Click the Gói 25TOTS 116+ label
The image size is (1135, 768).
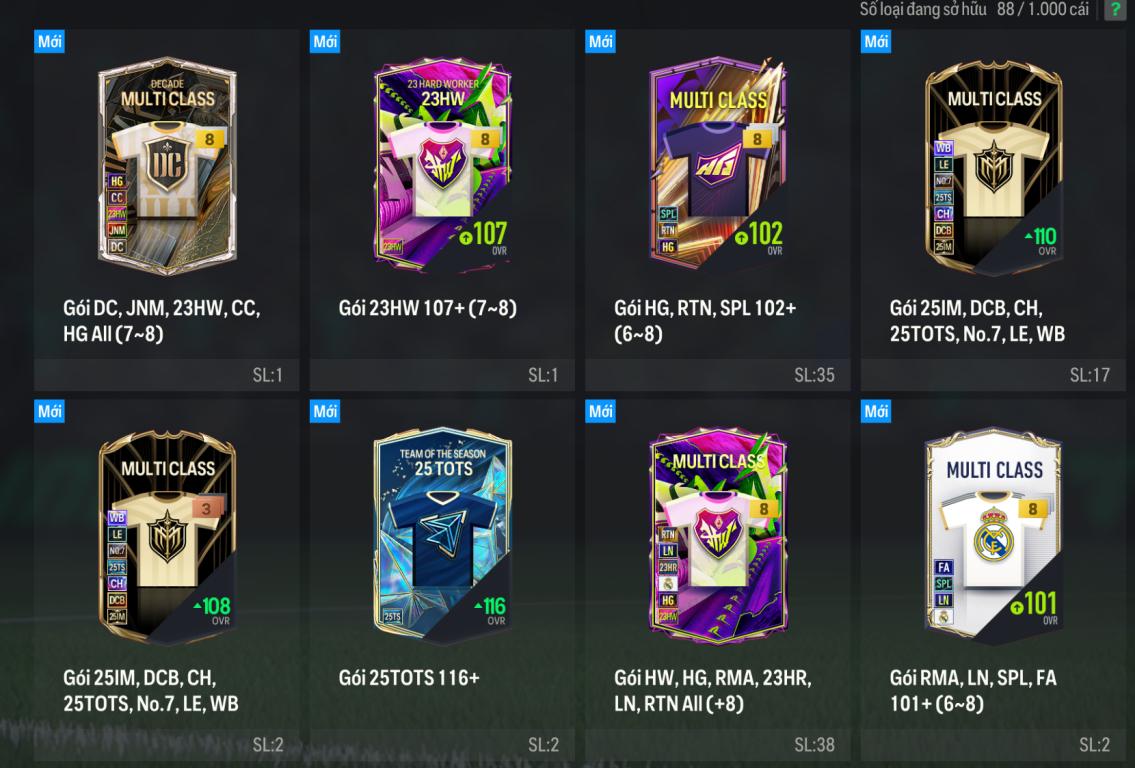(x=409, y=678)
